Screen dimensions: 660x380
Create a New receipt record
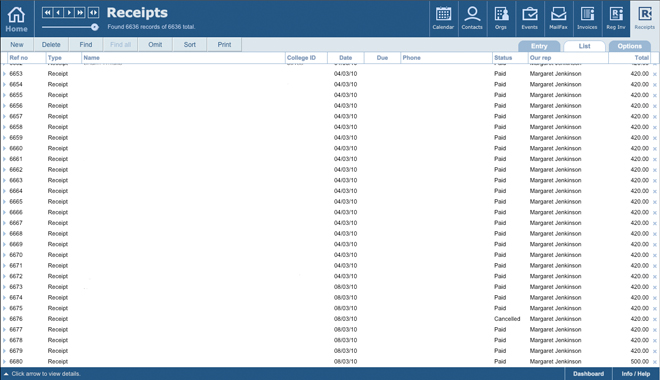17,45
